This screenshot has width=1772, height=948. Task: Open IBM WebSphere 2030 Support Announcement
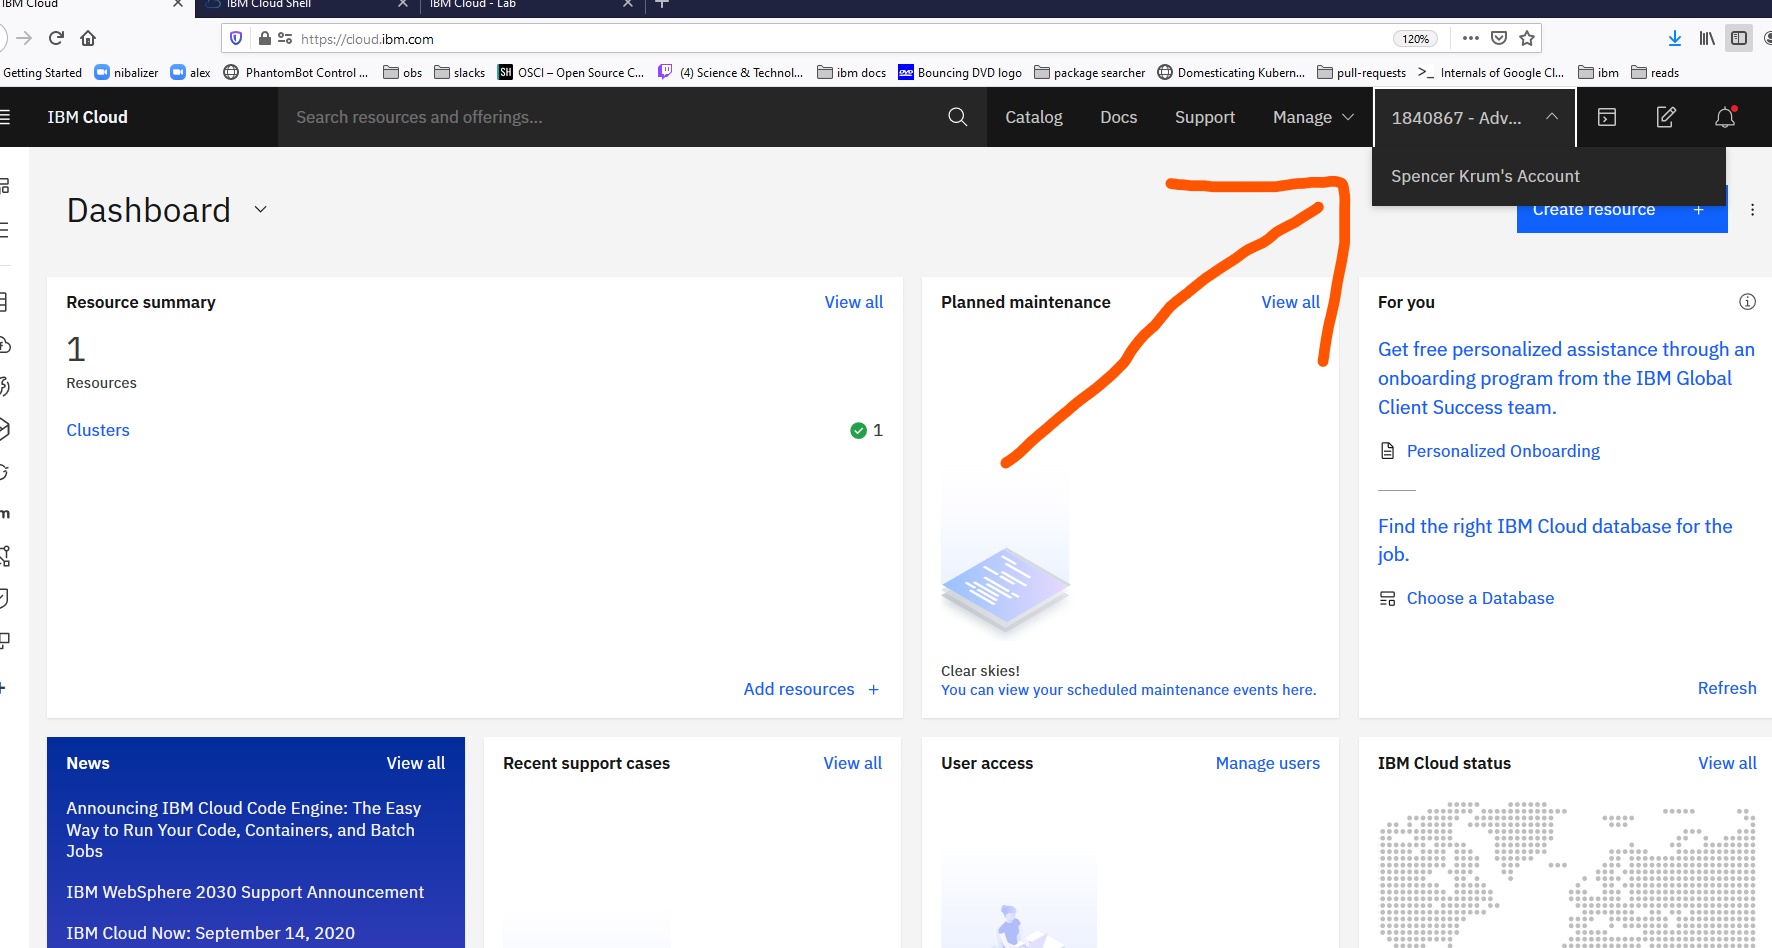[245, 892]
